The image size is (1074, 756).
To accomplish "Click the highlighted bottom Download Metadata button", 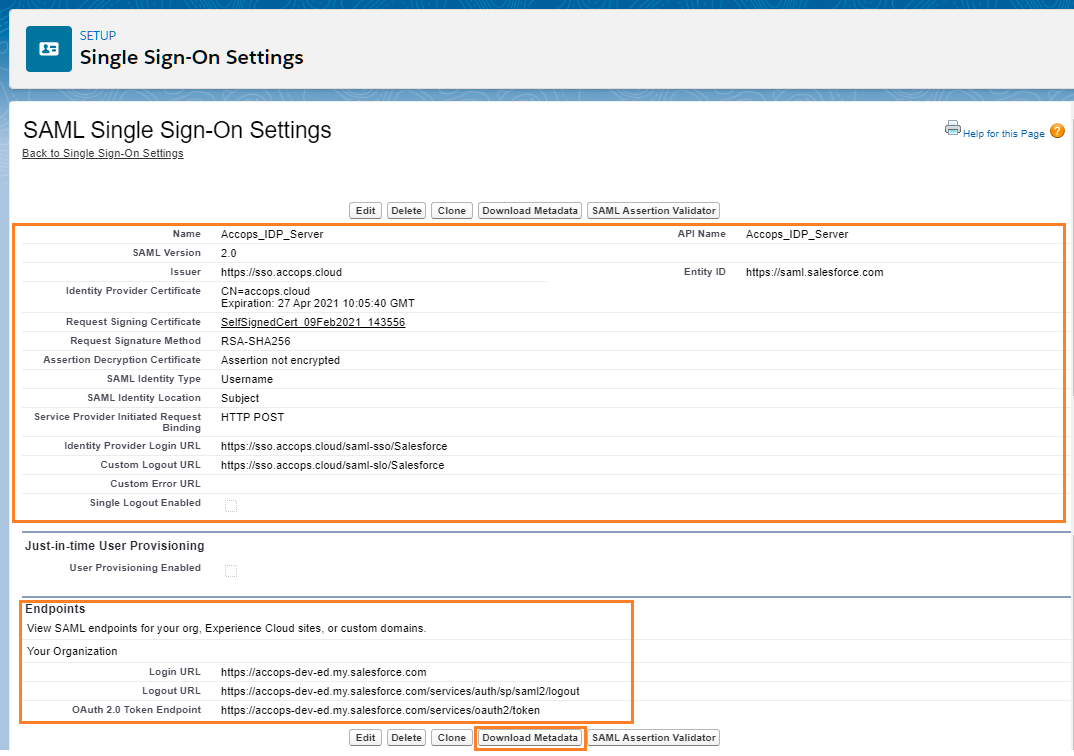I will (530, 738).
